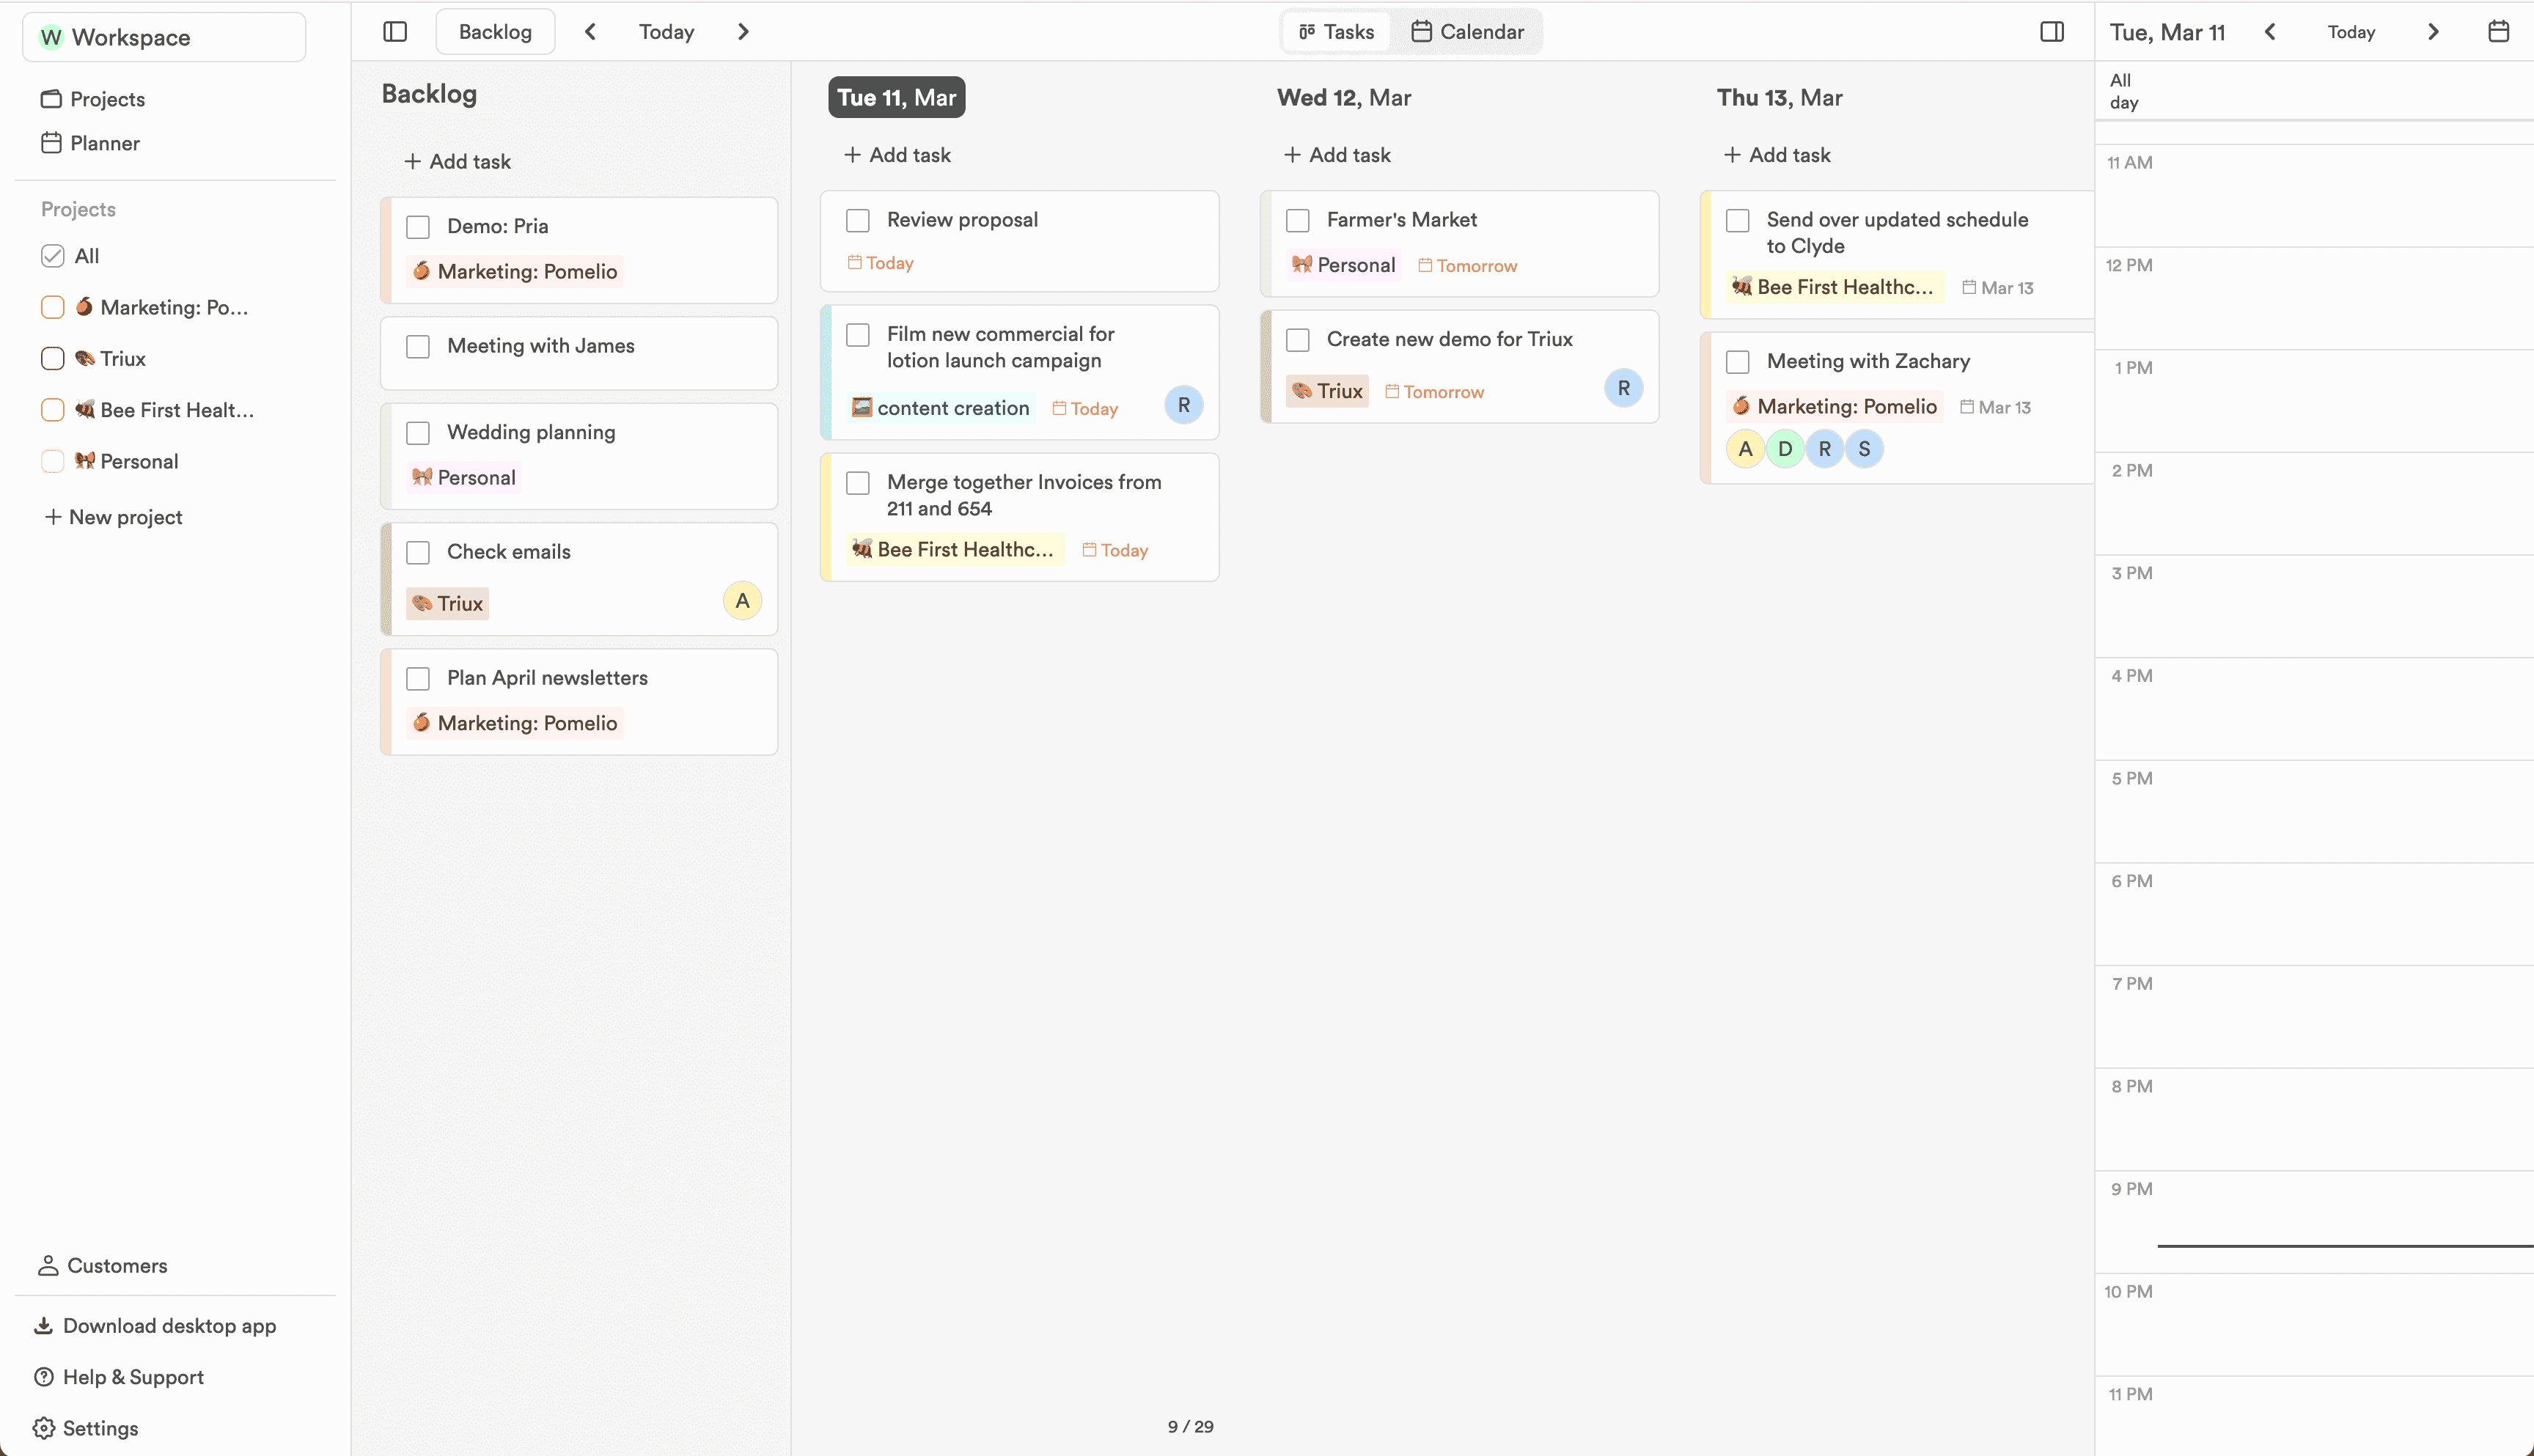Add task to Wed 12, Mar
Screen dimensions: 2534x1456
tap(1337, 155)
